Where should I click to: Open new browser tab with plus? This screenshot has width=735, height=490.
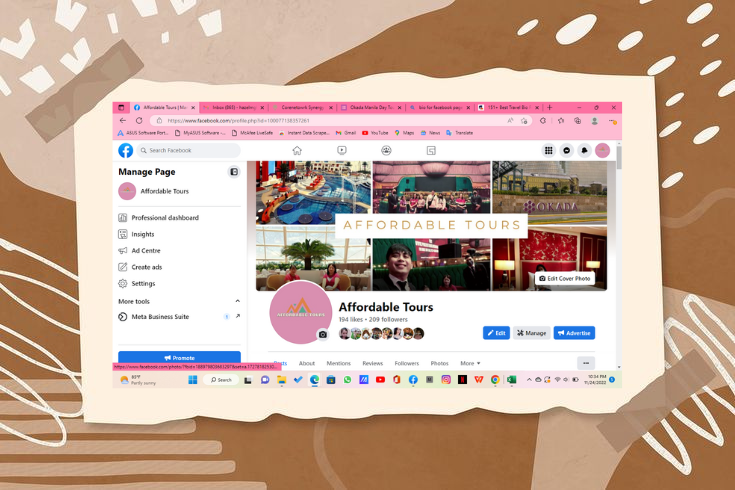[550, 107]
